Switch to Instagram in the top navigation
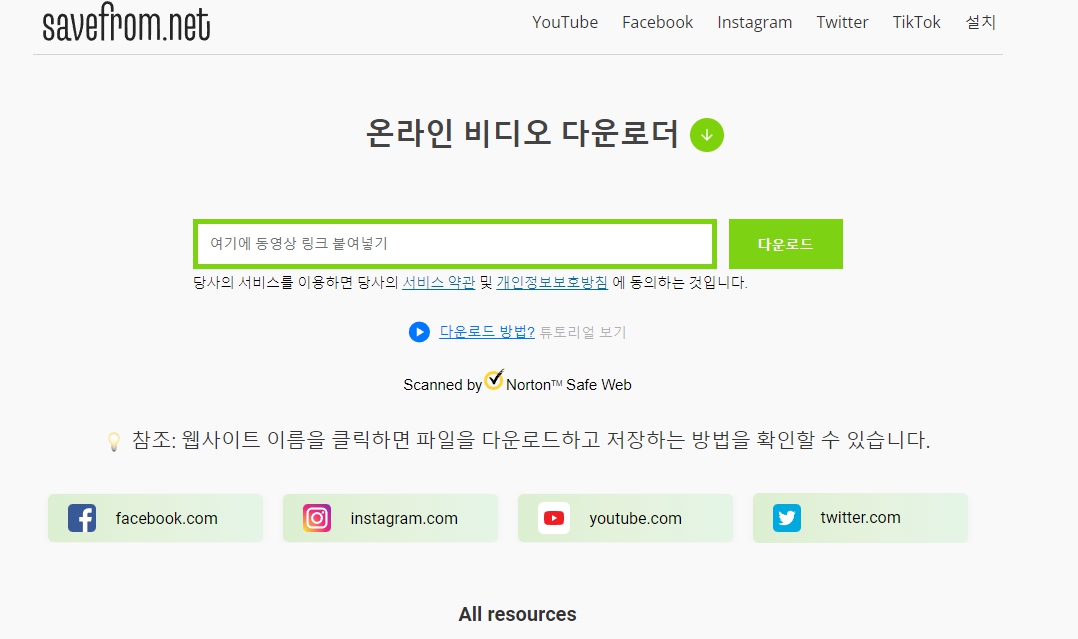The image size is (1078, 639). tap(754, 22)
